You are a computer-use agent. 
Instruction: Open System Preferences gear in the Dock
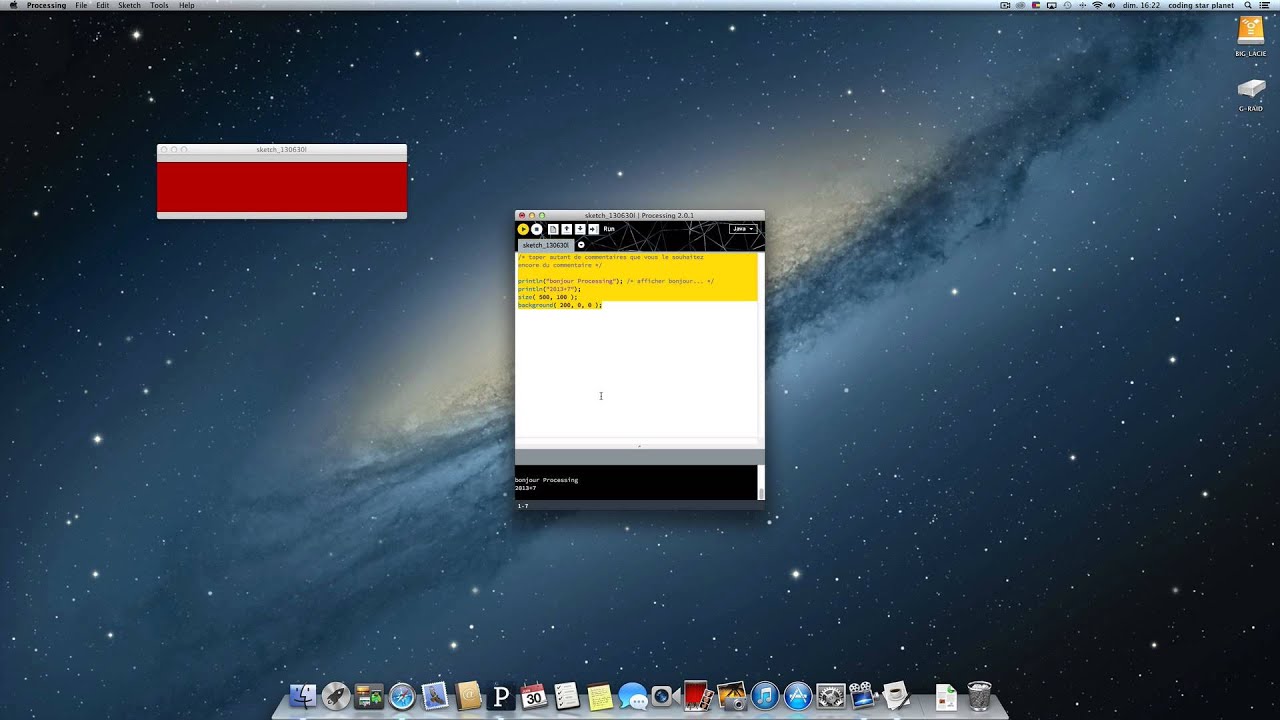[x=831, y=696]
